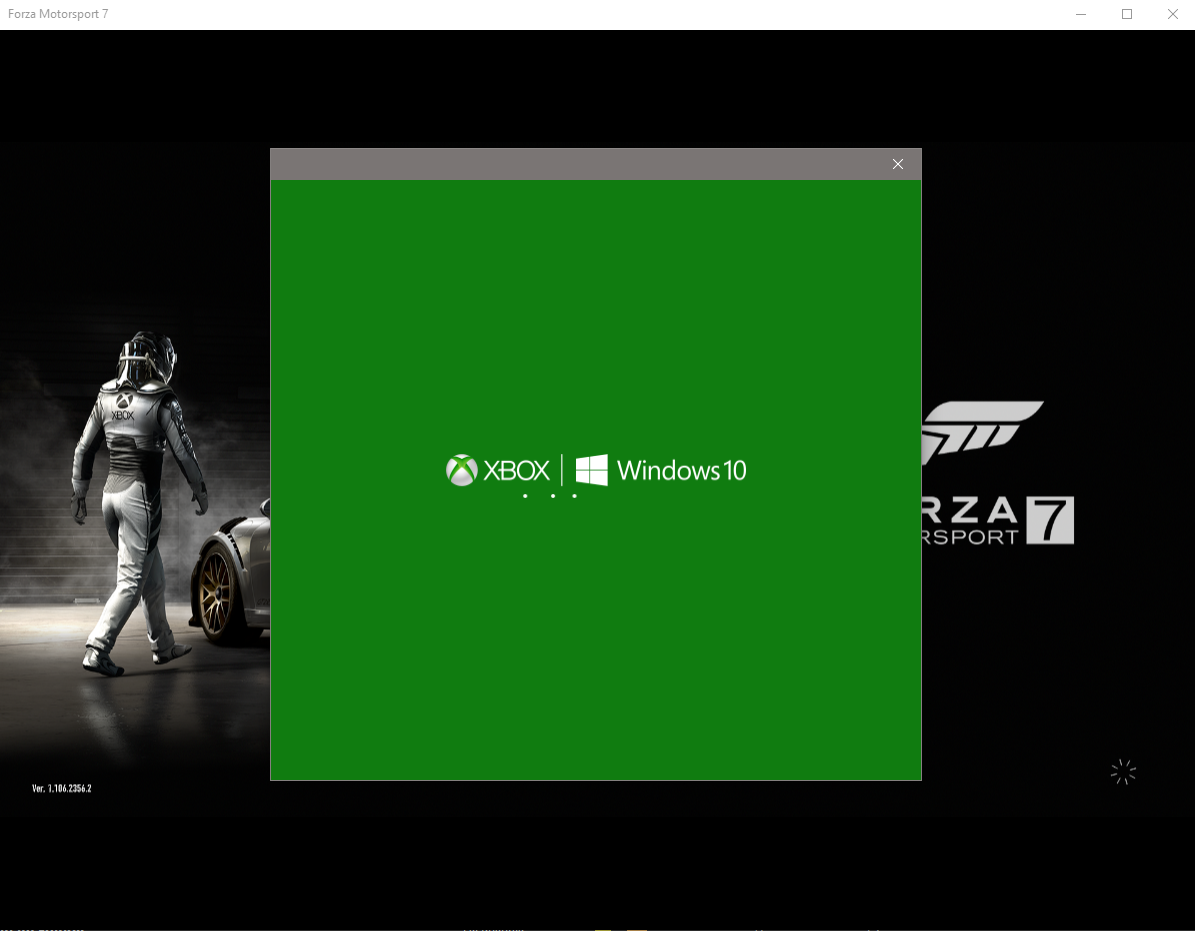Screen dimensions: 1195x931
Task: Close the Forza Motorsport 7 window
Action: (1173, 14)
